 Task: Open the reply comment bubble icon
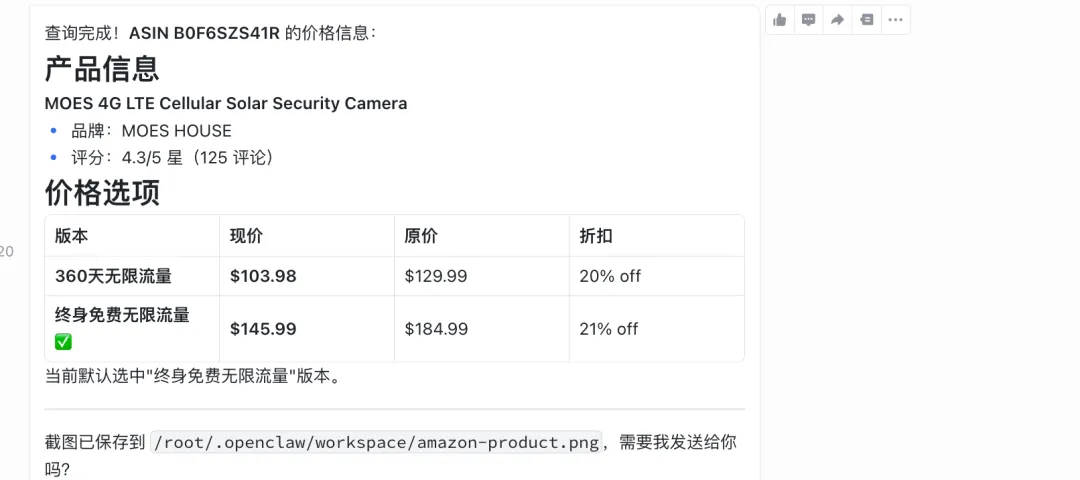tap(809, 20)
